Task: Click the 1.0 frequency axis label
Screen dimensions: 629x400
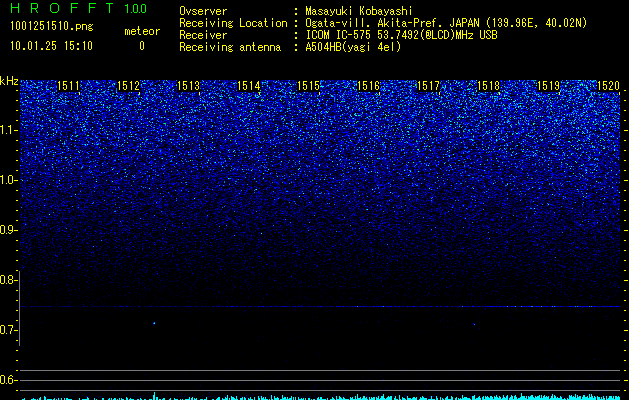Action: [7, 180]
